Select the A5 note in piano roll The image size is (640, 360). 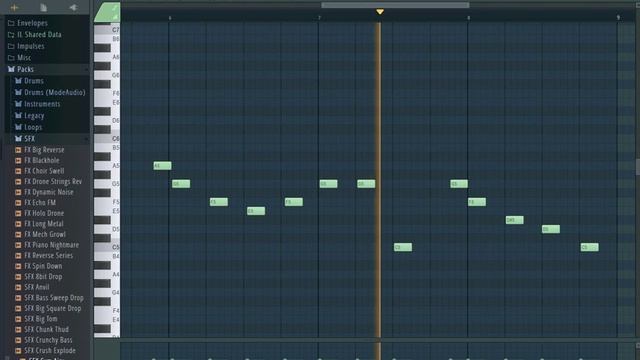(x=162, y=166)
